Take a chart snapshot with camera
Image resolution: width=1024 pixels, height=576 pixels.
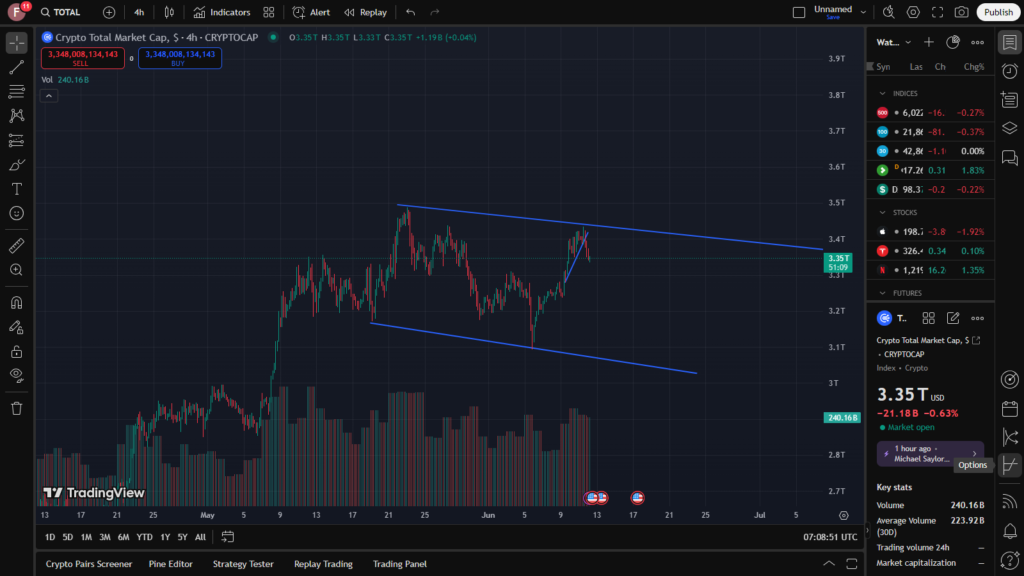[x=961, y=12]
